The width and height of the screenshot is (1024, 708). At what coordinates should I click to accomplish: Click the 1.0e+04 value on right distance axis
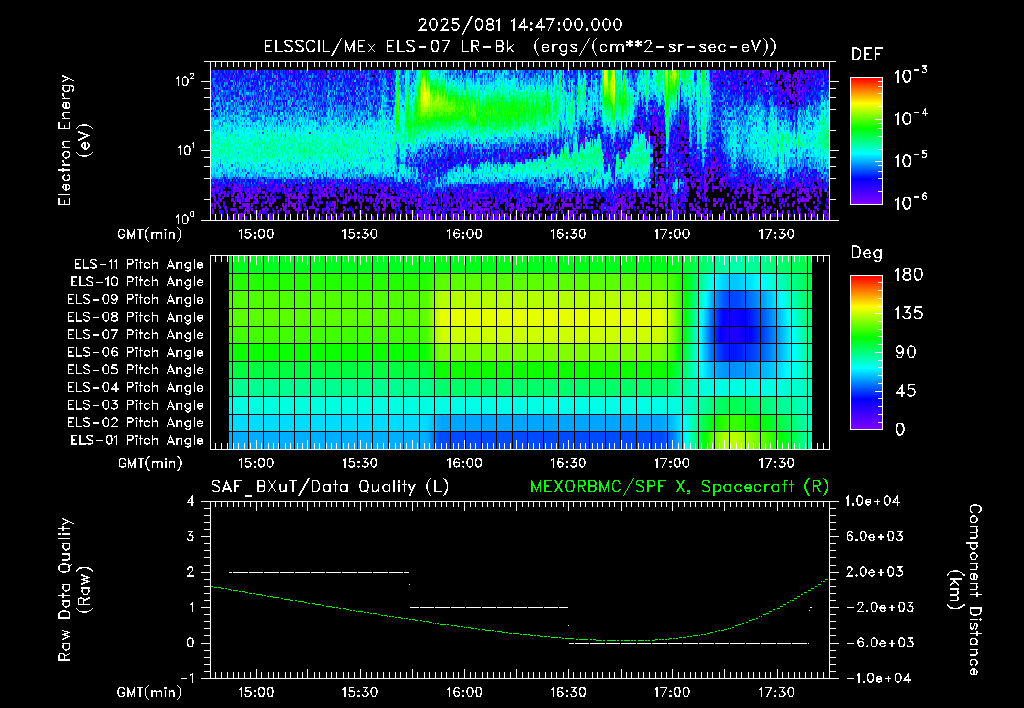[x=872, y=502]
